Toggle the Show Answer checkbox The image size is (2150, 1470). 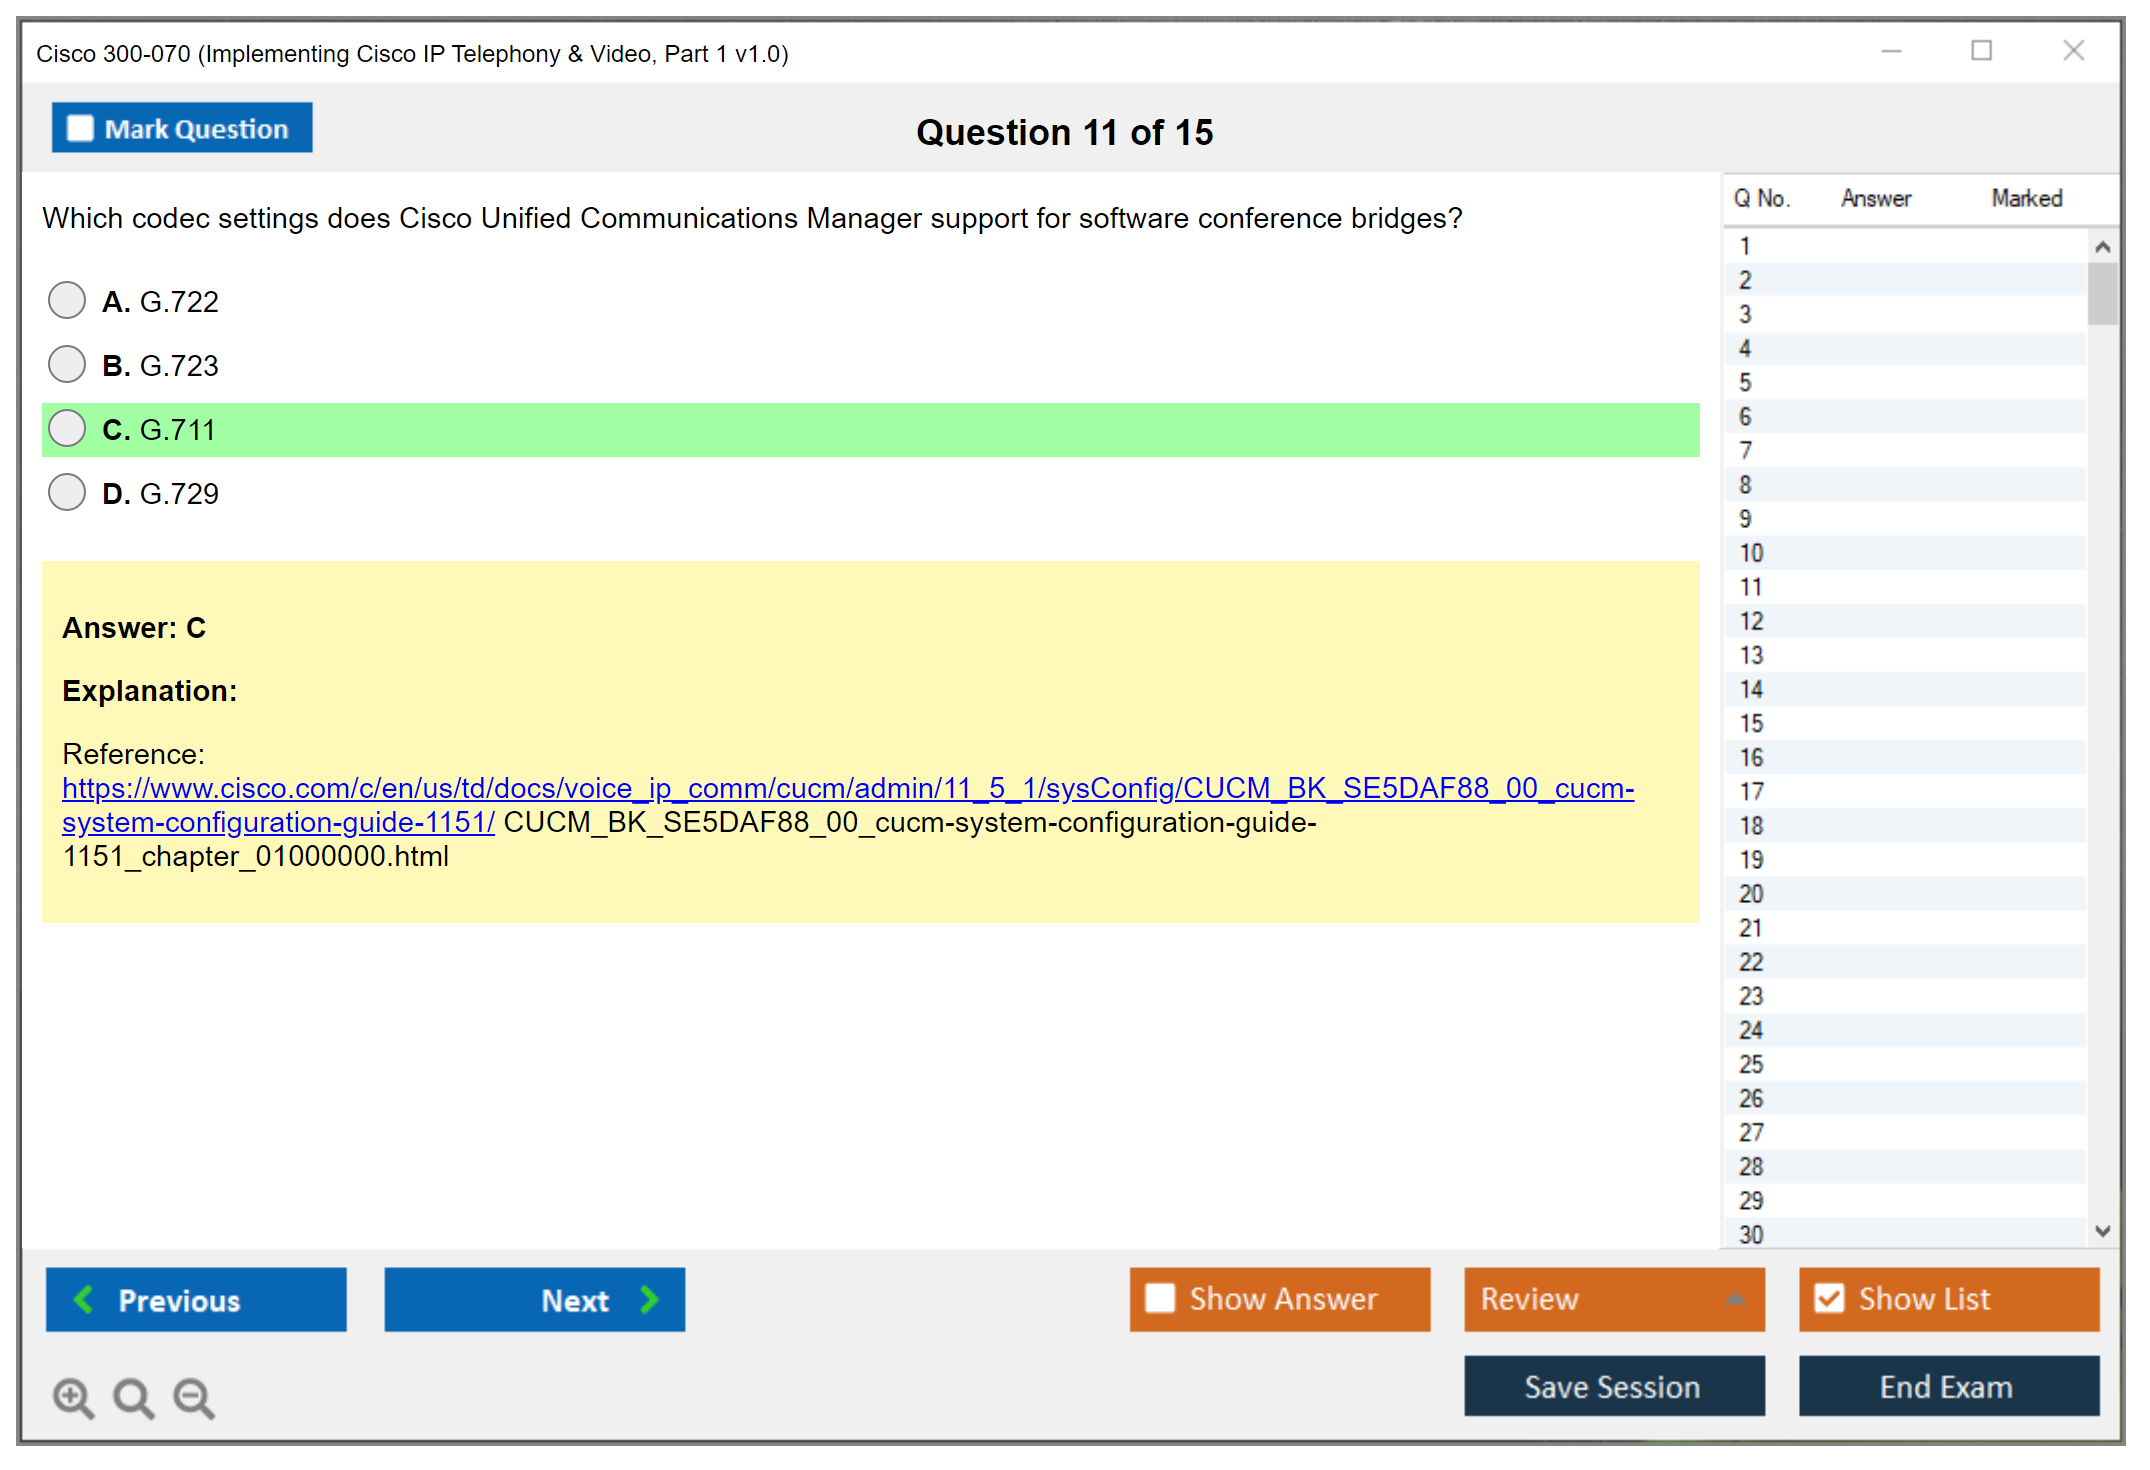1160,1298
